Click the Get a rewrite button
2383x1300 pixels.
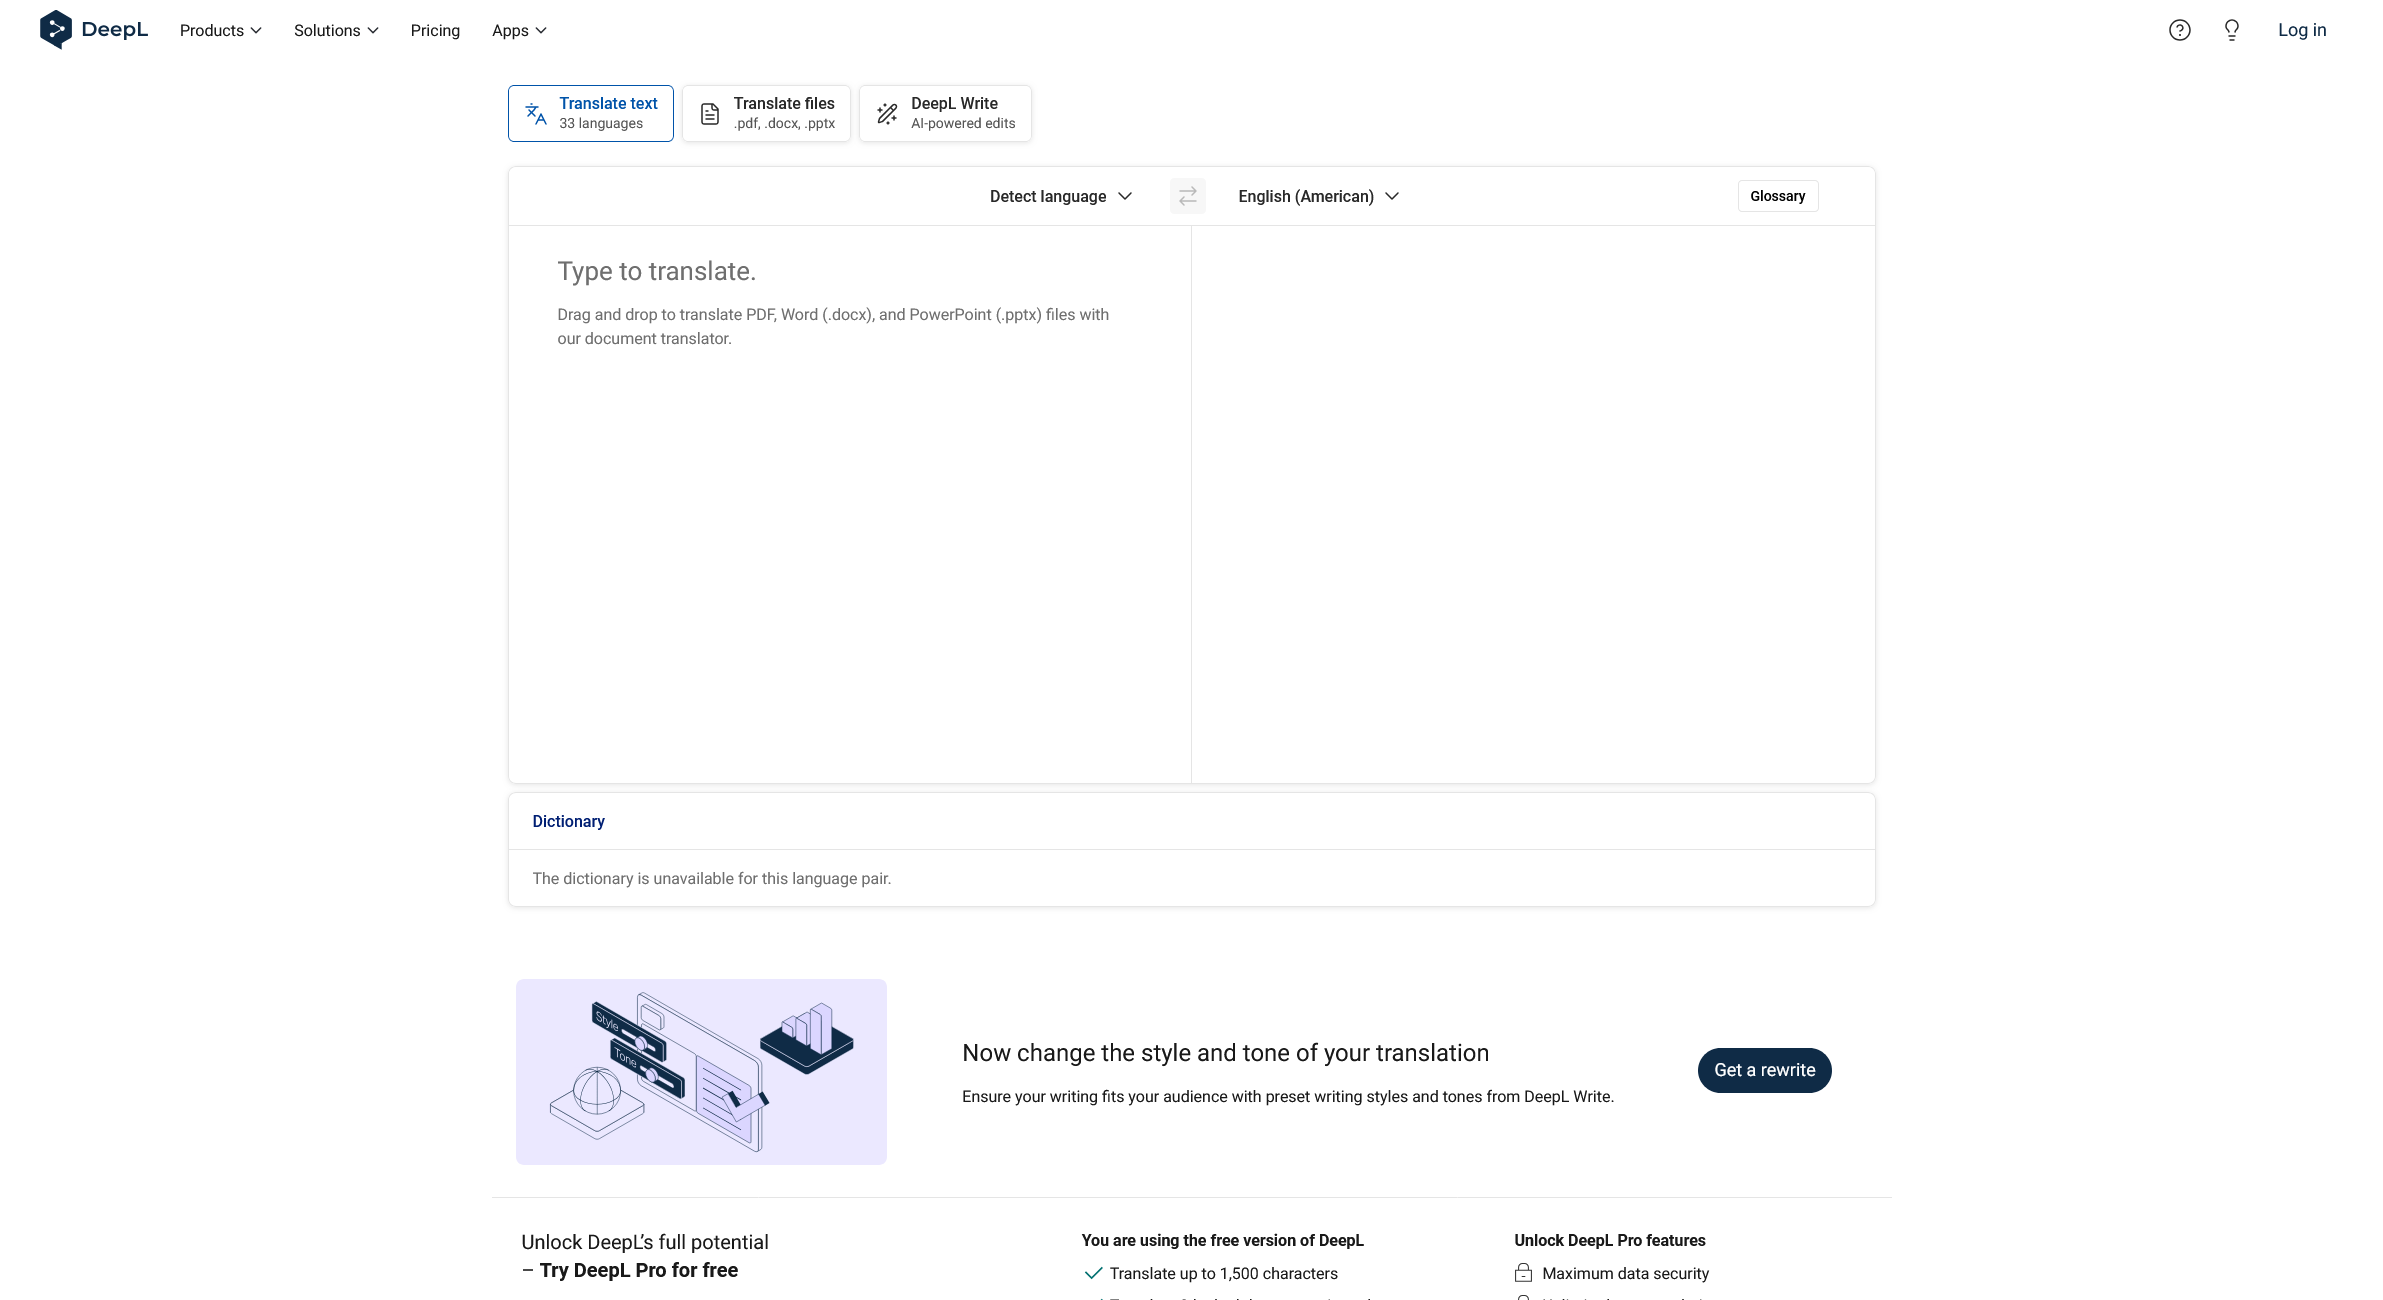point(1765,1070)
